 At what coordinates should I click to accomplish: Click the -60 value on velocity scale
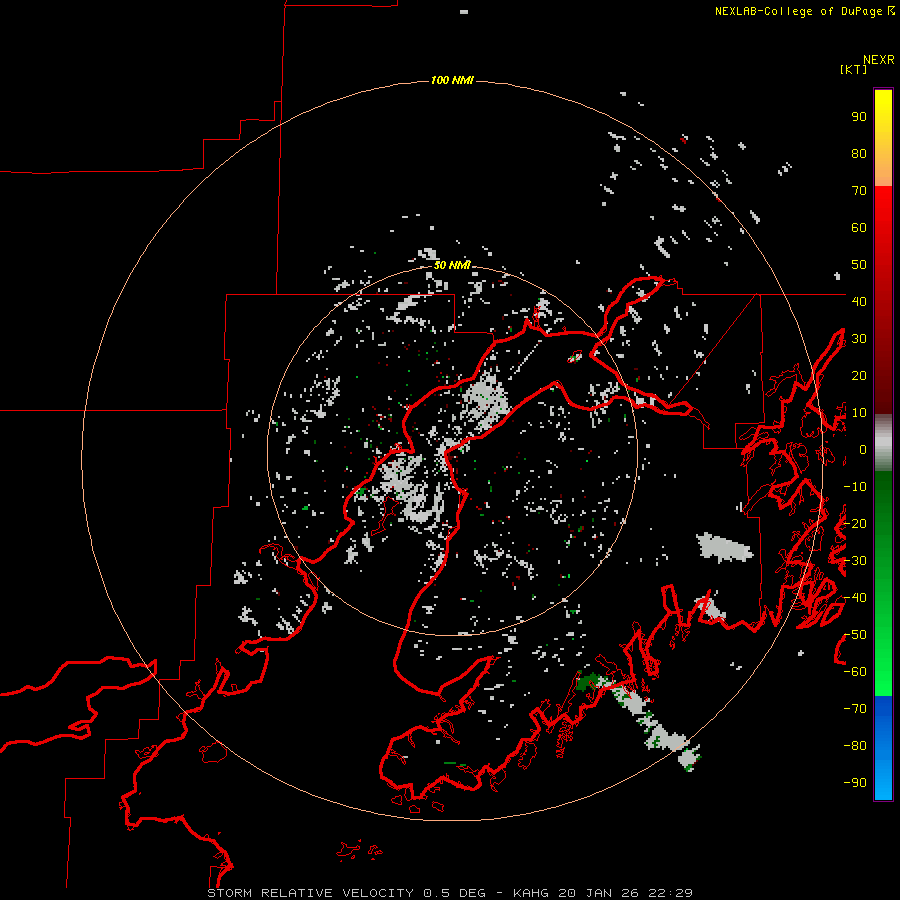(855, 672)
